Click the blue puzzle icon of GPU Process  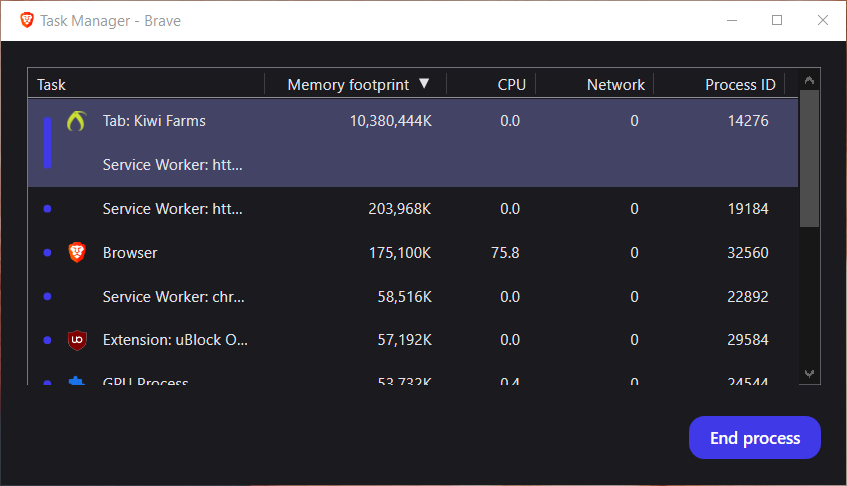point(76,380)
